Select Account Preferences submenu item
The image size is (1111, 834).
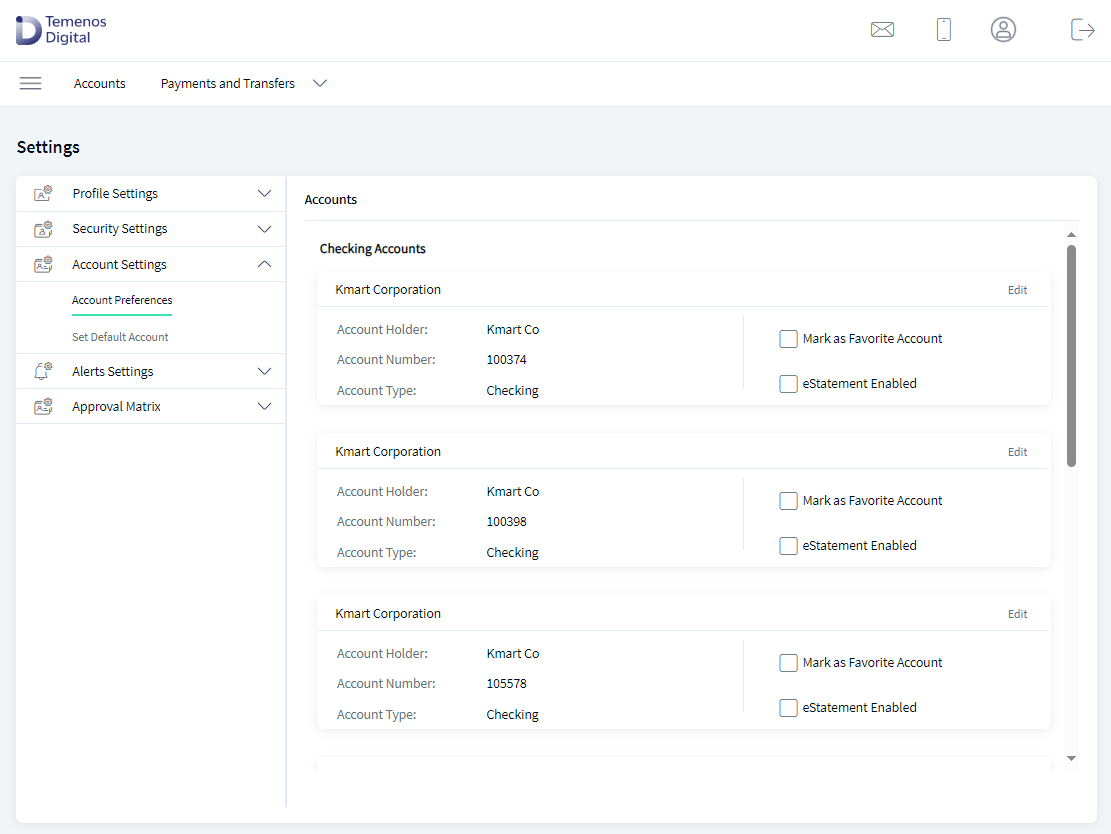pyautogui.click(x=122, y=300)
